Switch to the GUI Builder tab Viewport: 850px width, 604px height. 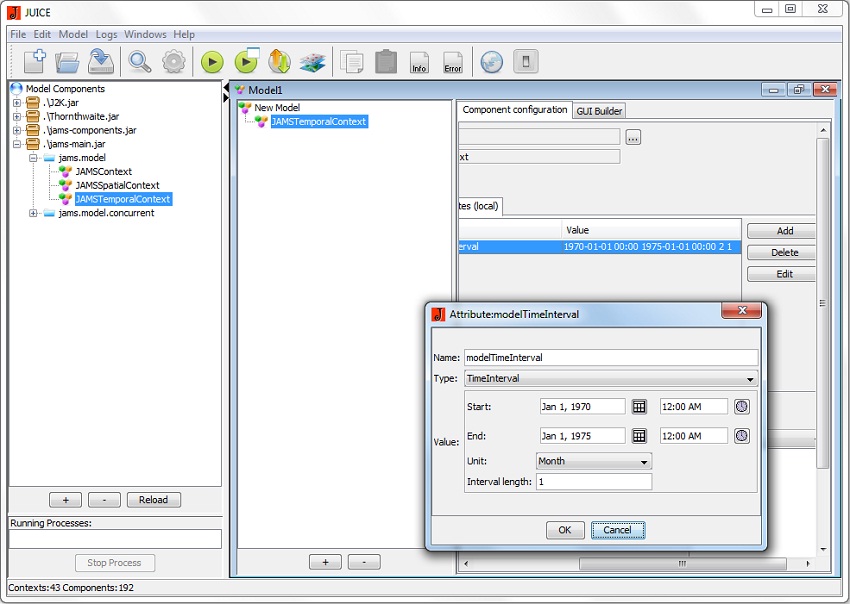click(600, 111)
